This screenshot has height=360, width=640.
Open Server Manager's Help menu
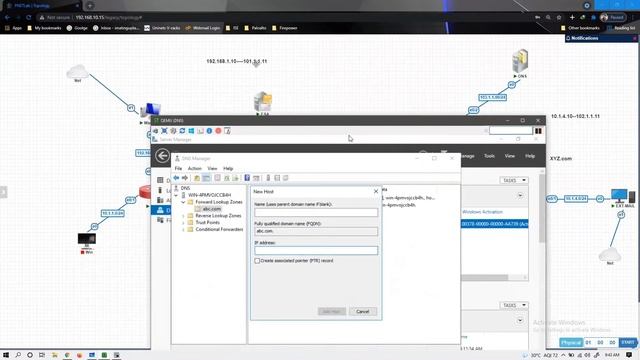(x=530, y=156)
